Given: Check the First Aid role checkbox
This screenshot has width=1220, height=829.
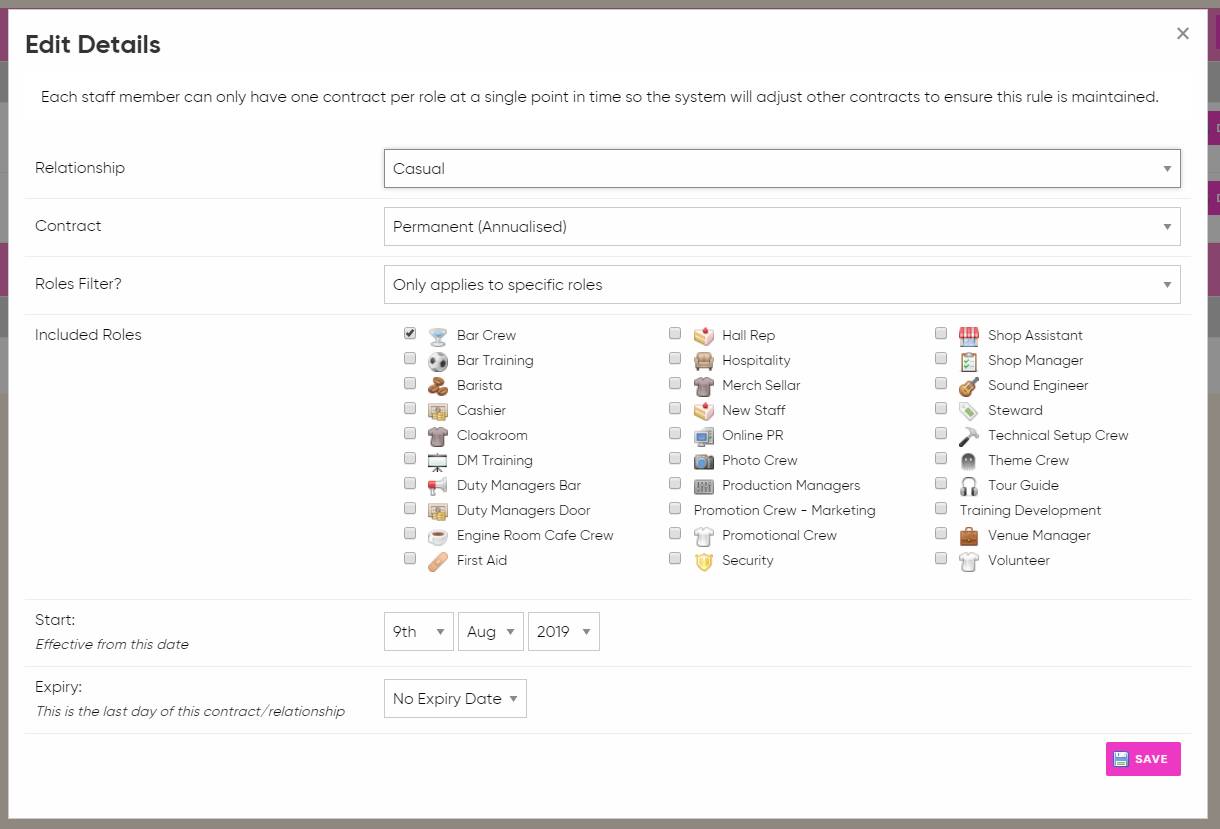Looking at the screenshot, I should pos(410,558).
